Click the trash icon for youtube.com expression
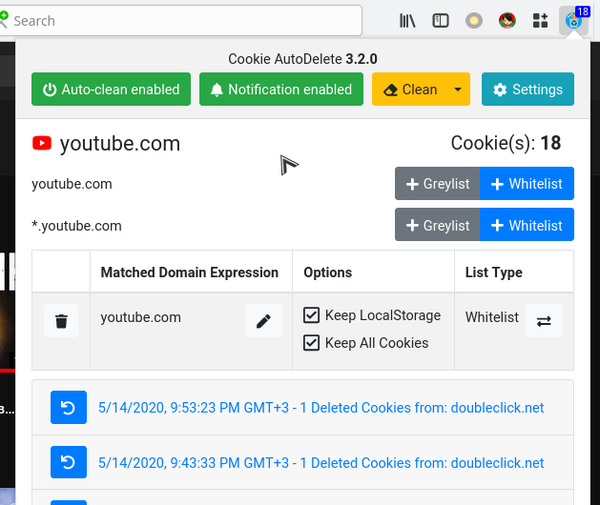This screenshot has height=505, width=600. tap(61, 321)
